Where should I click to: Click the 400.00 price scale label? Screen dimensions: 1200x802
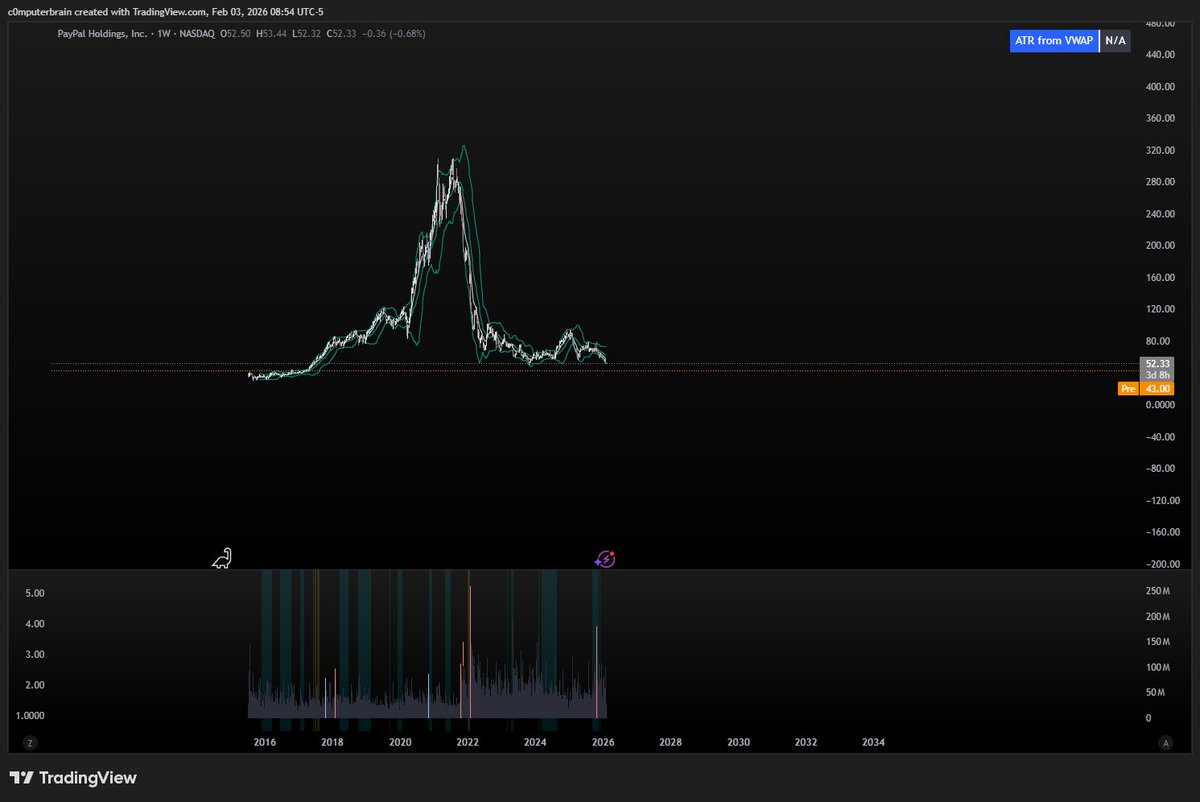1161,87
